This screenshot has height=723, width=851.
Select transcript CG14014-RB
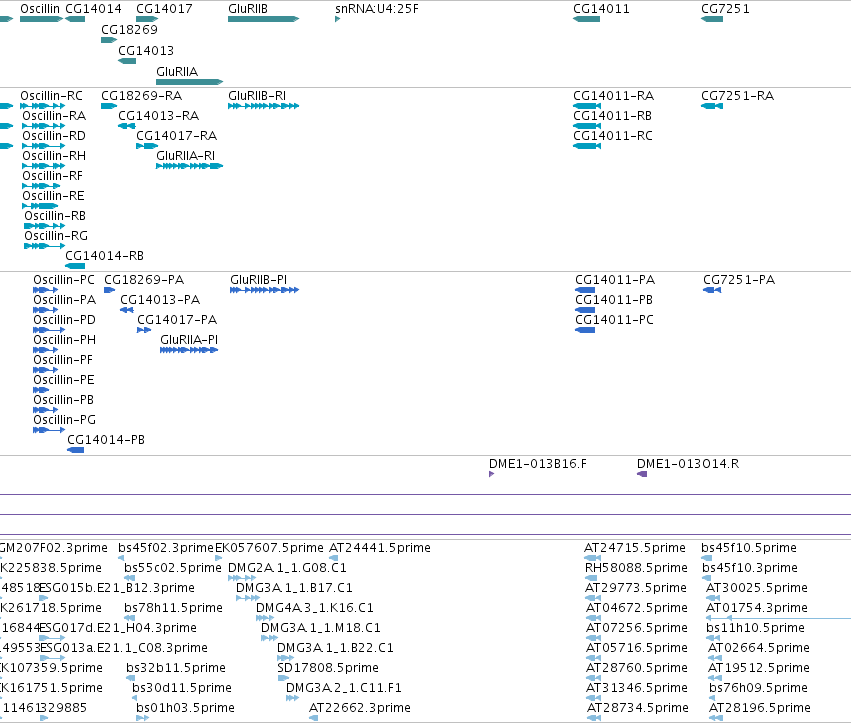pyautogui.click(x=104, y=256)
